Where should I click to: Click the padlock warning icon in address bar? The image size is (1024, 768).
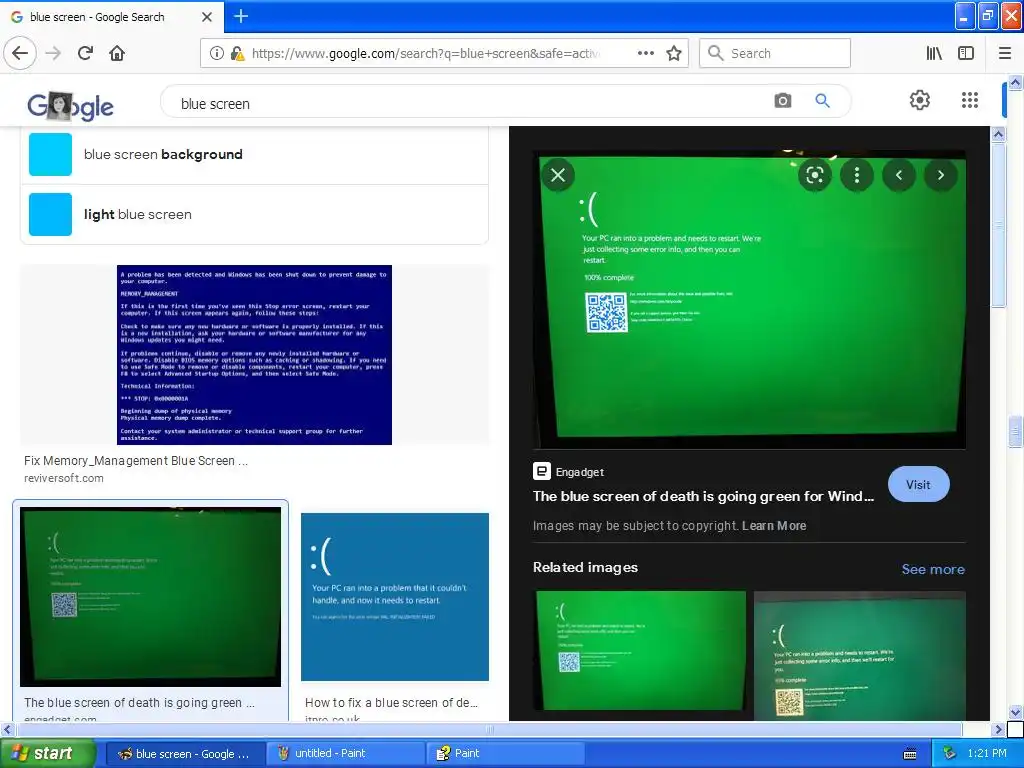[238, 54]
